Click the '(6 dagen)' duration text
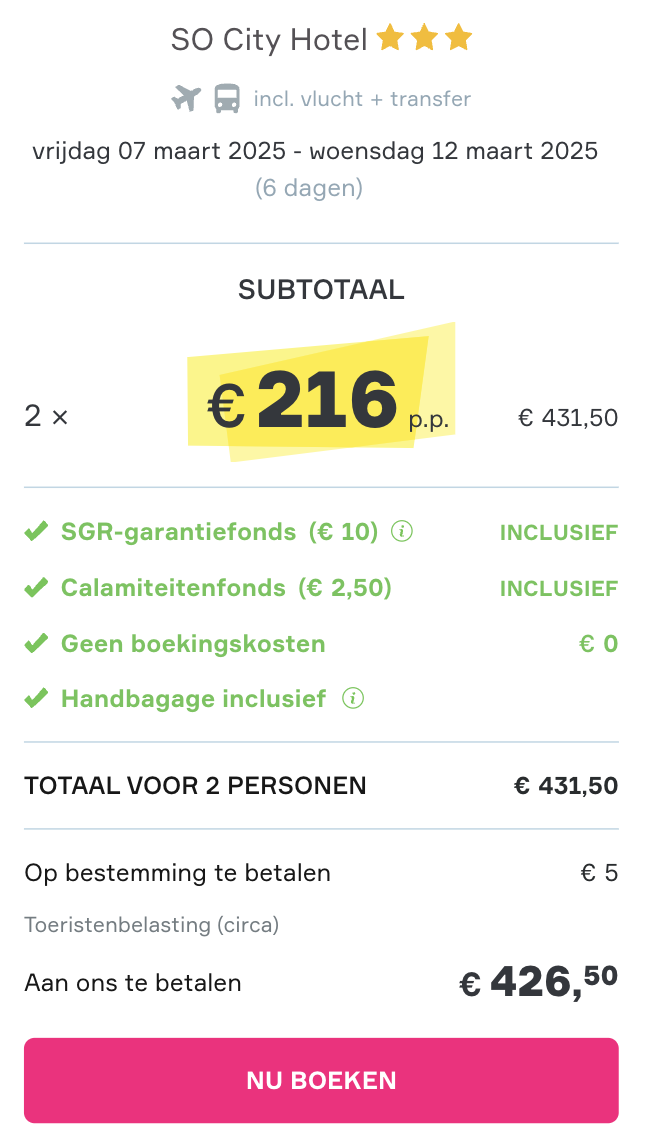 coord(309,188)
